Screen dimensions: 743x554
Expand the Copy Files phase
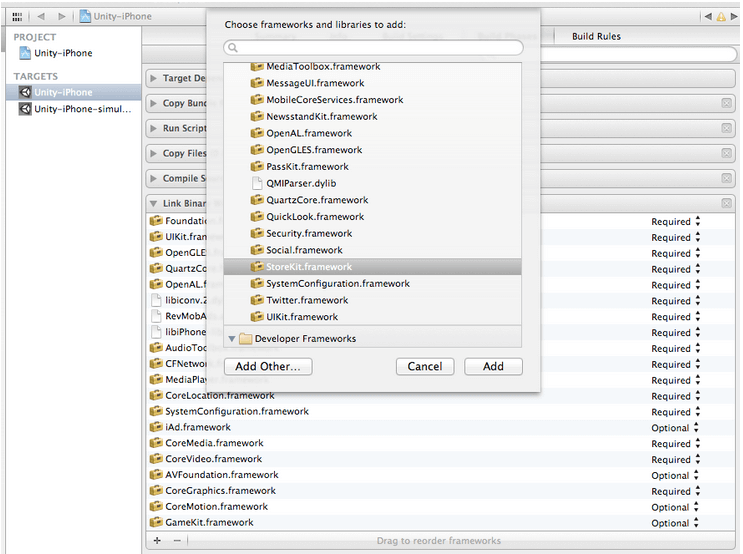[x=153, y=154]
